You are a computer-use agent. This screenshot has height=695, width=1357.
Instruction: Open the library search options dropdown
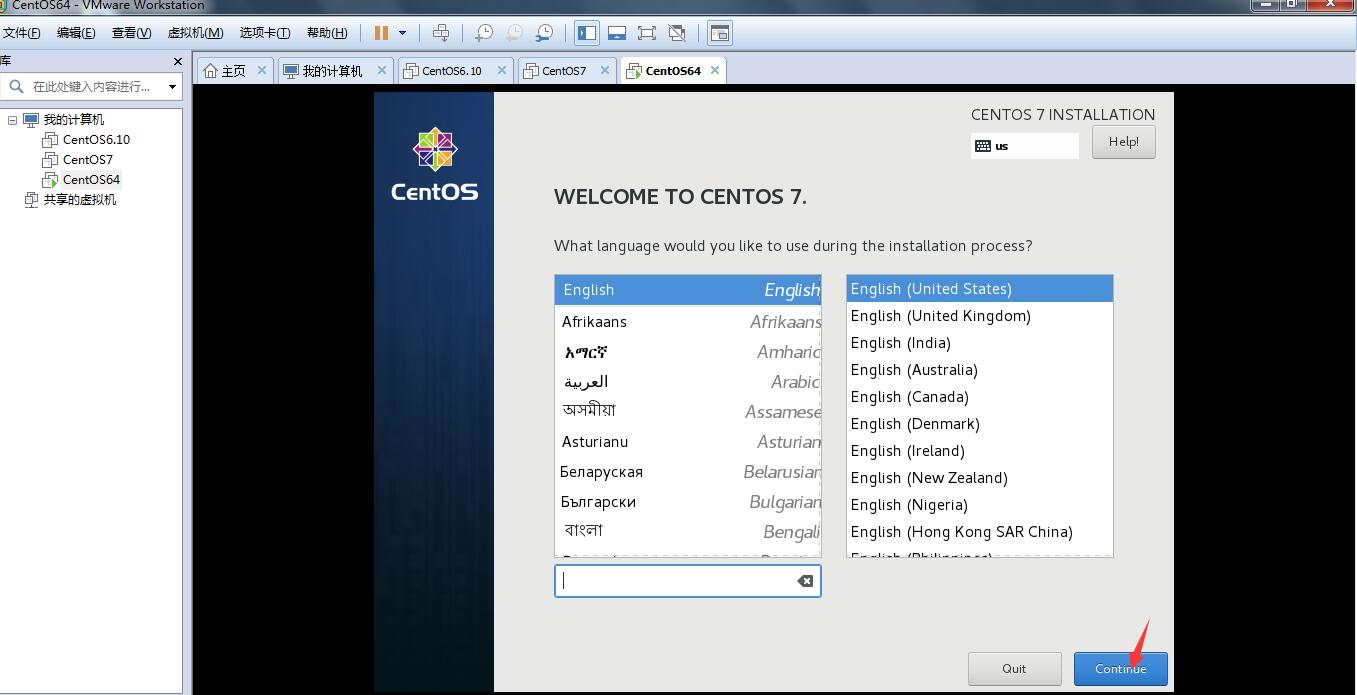[x=172, y=87]
